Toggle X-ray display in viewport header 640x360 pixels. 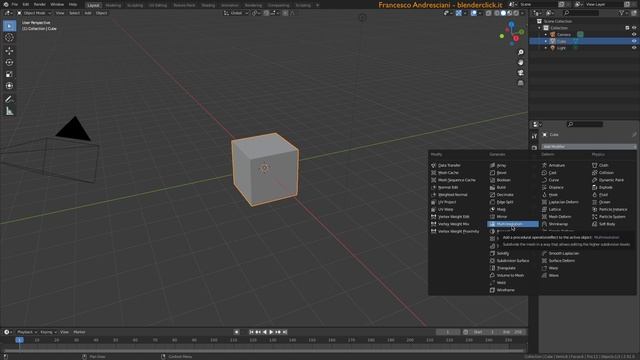489,13
